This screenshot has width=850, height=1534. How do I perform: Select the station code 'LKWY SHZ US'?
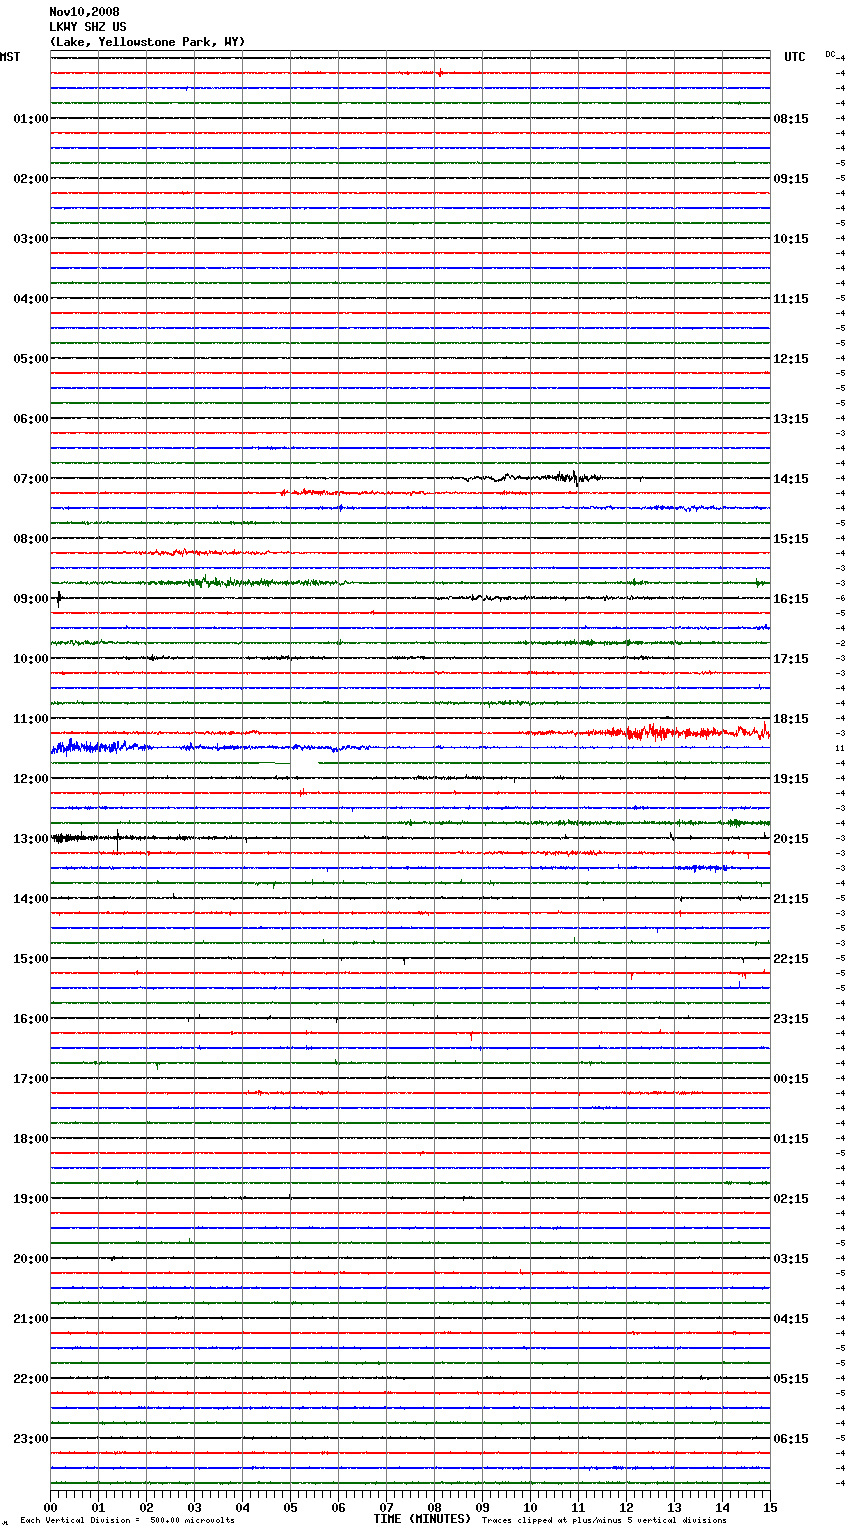click(x=88, y=27)
